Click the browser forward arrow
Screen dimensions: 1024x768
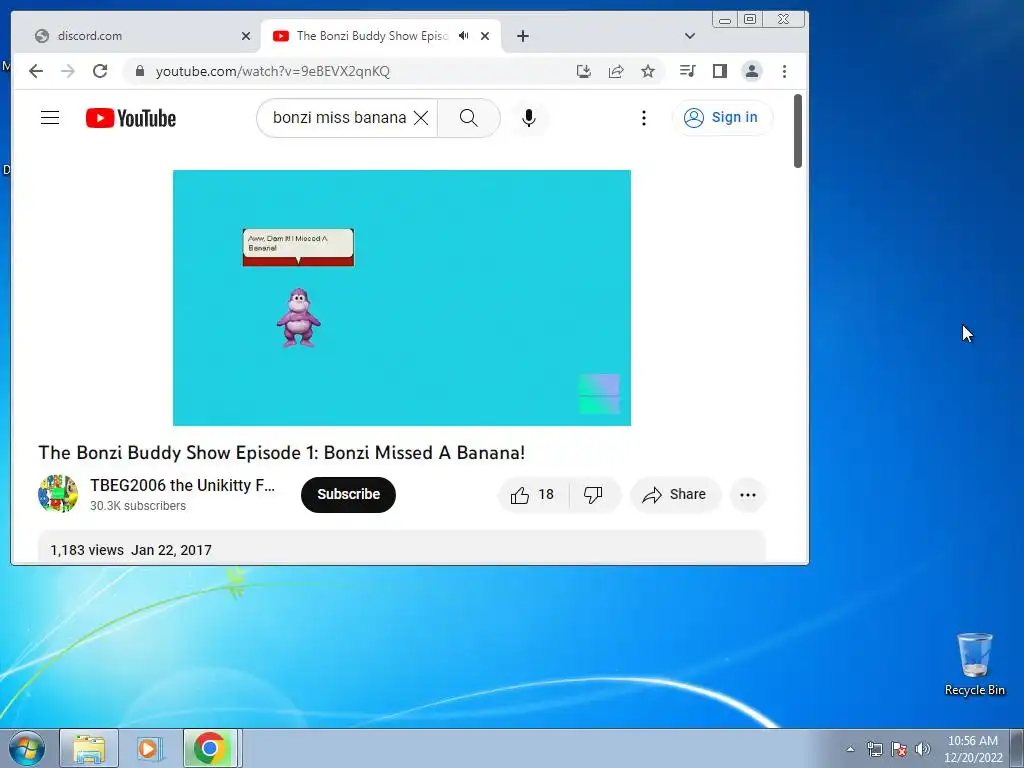click(68, 71)
